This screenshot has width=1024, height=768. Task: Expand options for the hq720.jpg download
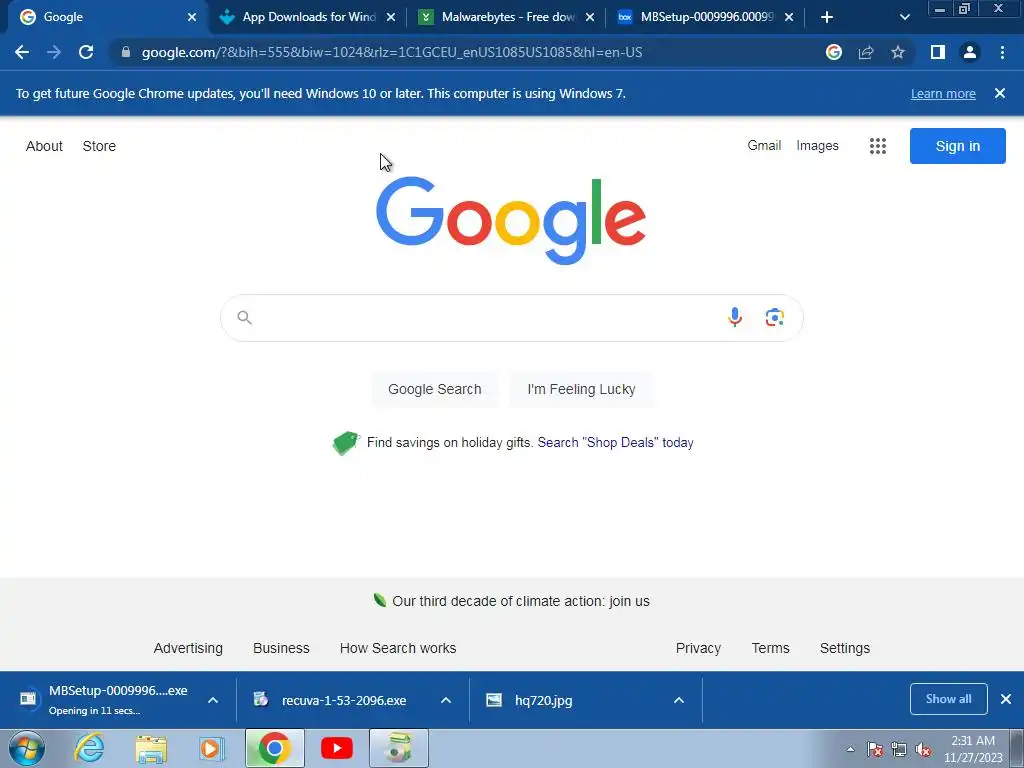(679, 700)
